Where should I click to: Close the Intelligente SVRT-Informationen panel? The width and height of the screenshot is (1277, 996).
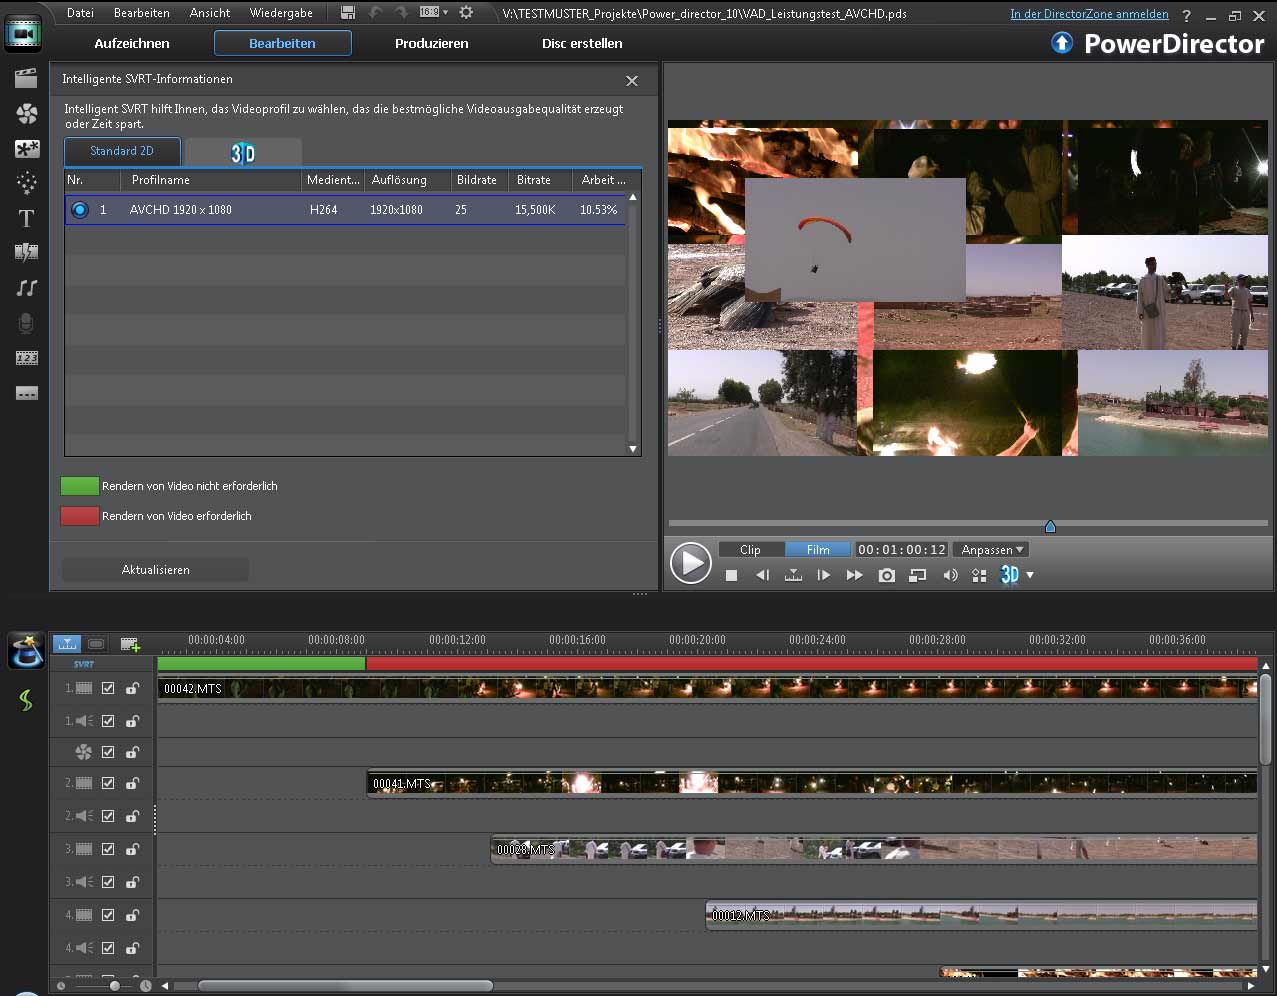[x=632, y=80]
